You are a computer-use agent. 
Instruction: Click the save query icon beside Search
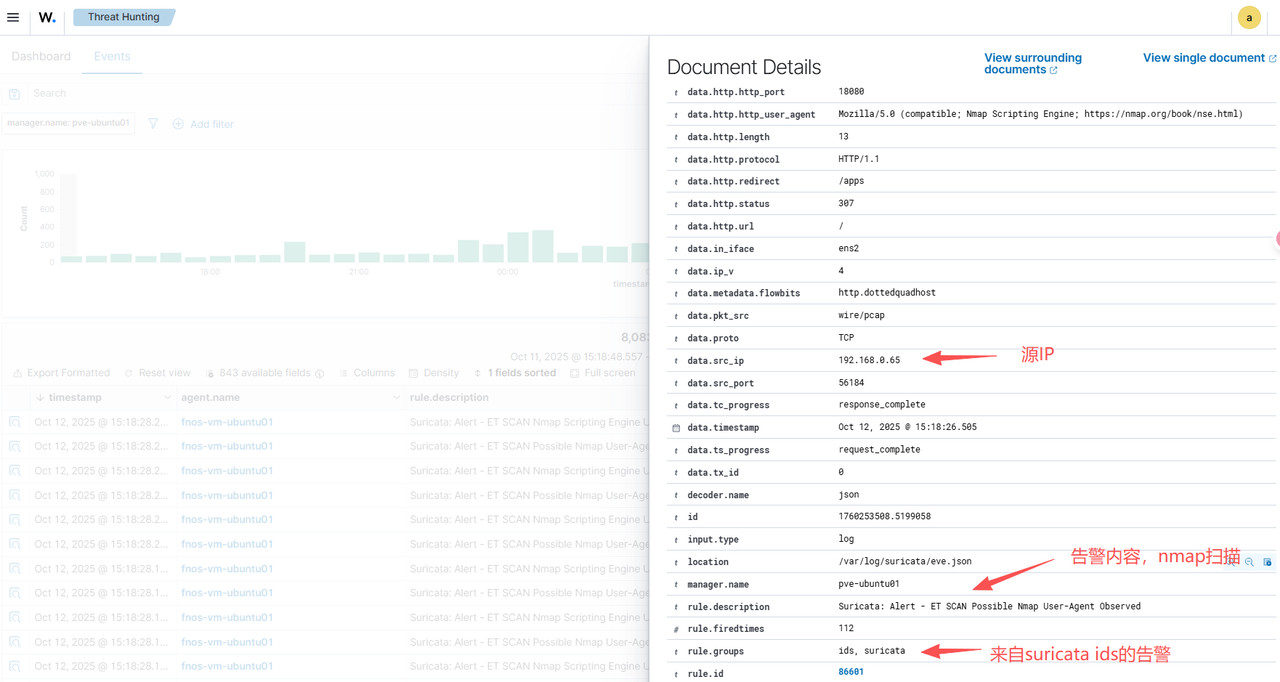(15, 94)
